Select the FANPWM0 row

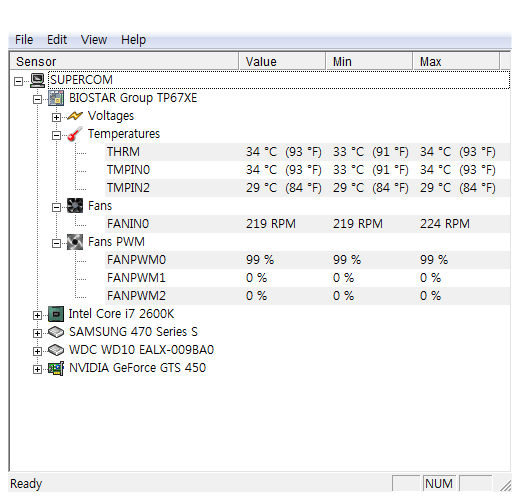pyautogui.click(x=307, y=260)
